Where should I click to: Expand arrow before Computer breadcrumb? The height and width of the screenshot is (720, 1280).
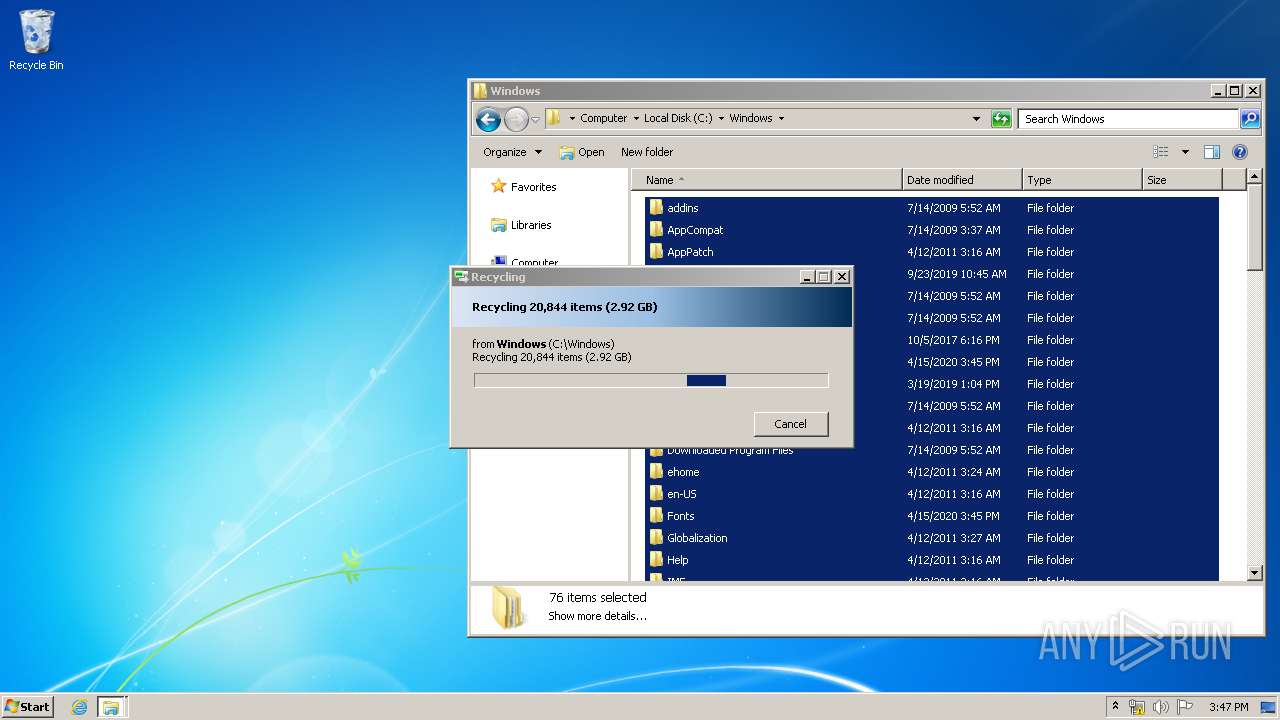coord(572,118)
